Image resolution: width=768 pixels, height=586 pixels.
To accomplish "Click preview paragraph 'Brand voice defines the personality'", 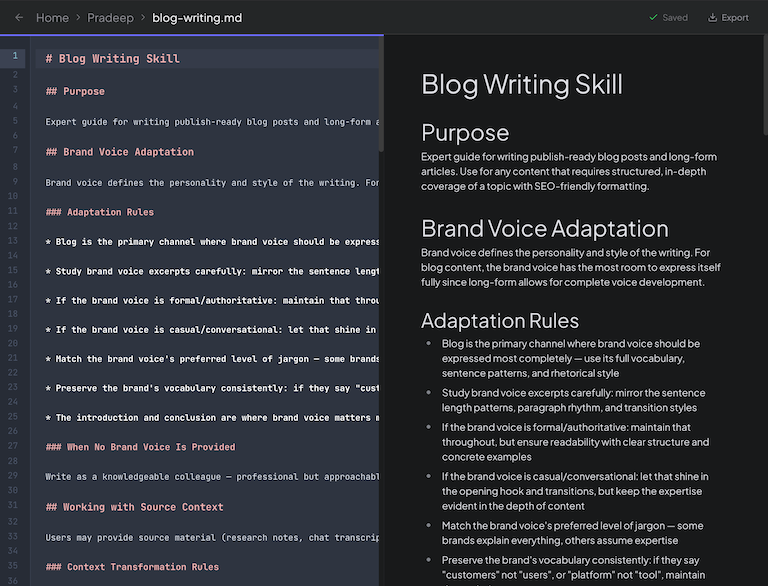I will [571, 268].
